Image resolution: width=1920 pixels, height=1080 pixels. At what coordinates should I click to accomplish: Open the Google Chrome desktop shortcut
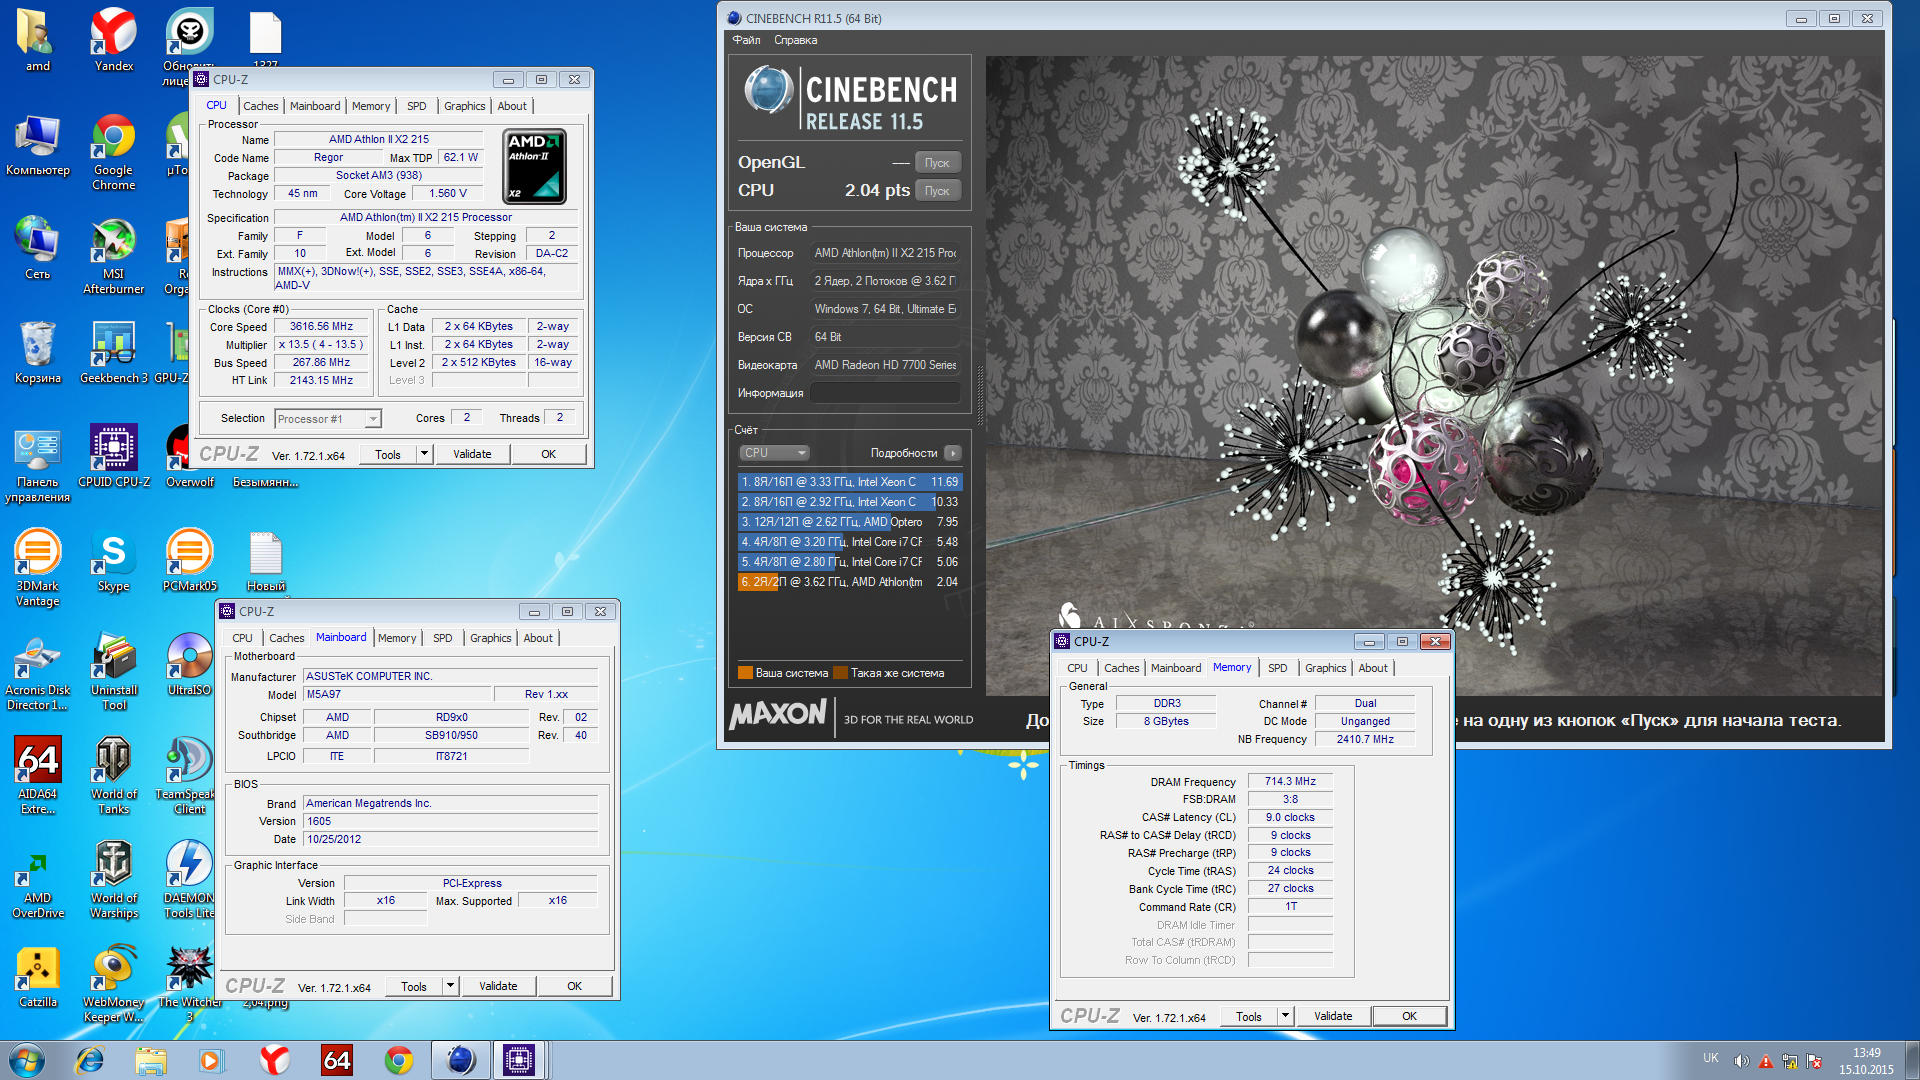tap(114, 151)
